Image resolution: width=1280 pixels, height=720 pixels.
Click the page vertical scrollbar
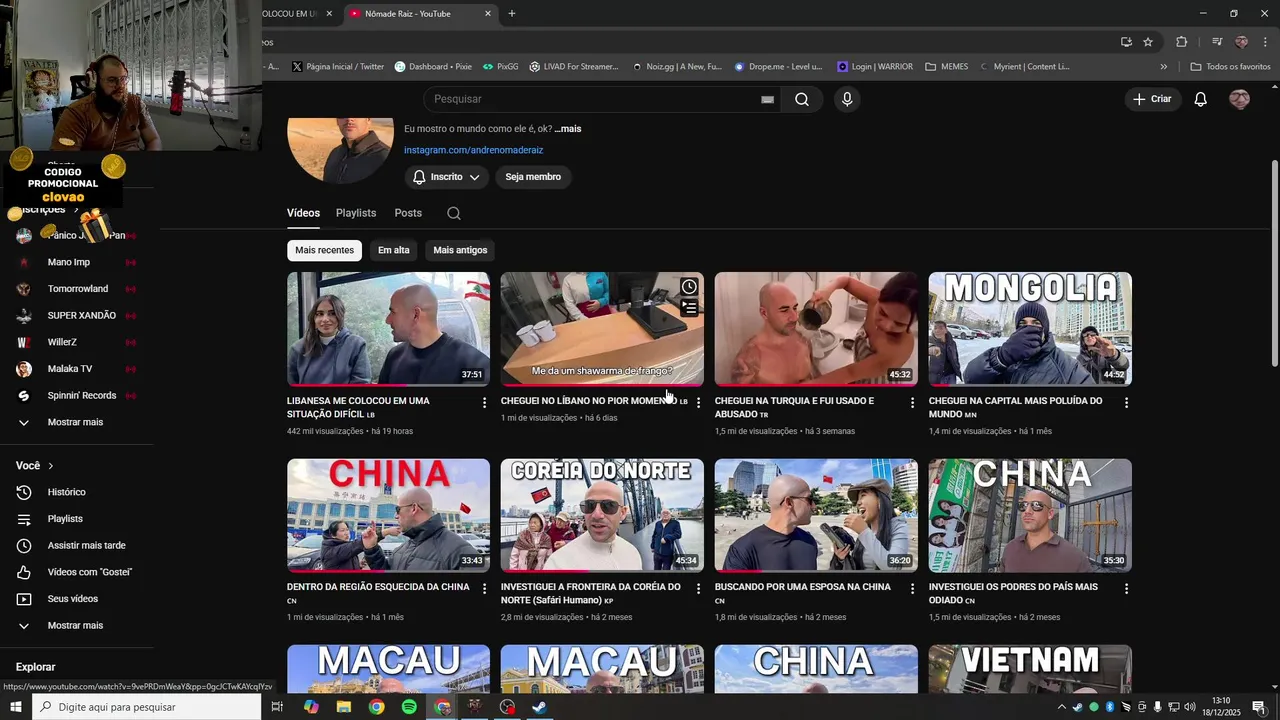[x=1274, y=264]
